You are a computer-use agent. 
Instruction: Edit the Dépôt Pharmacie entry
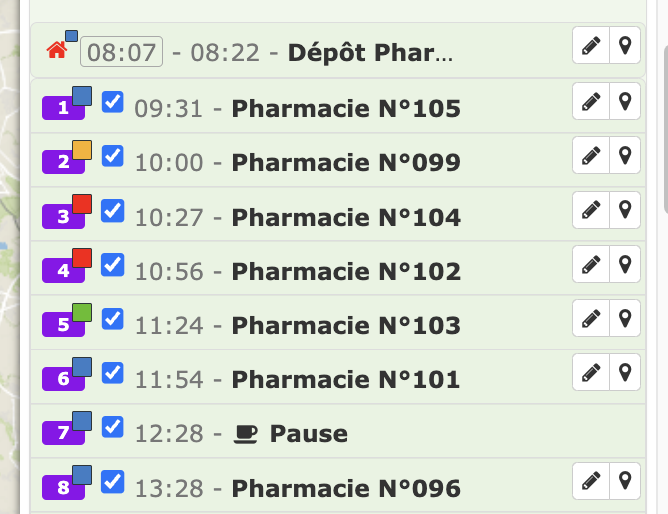tap(591, 46)
